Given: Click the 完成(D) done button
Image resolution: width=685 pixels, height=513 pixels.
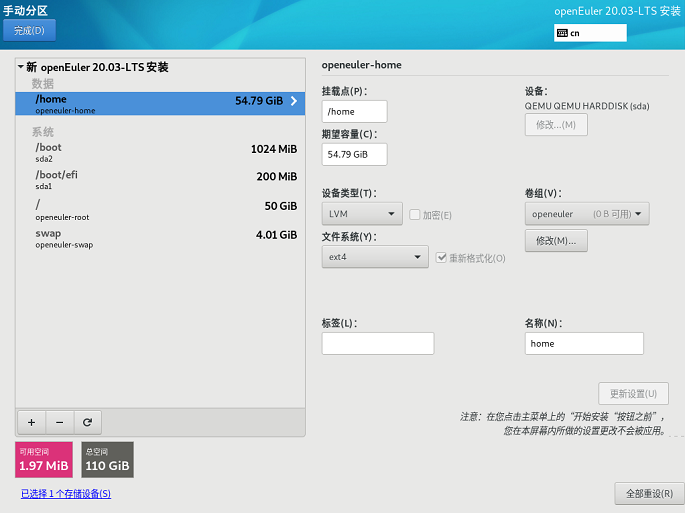Looking at the screenshot, I should coord(29,30).
